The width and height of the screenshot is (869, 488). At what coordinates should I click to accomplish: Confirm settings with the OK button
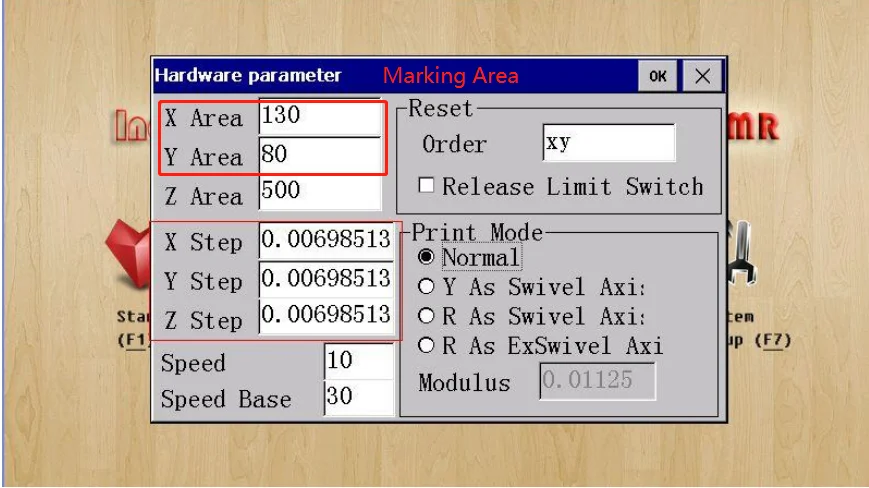pyautogui.click(x=657, y=76)
